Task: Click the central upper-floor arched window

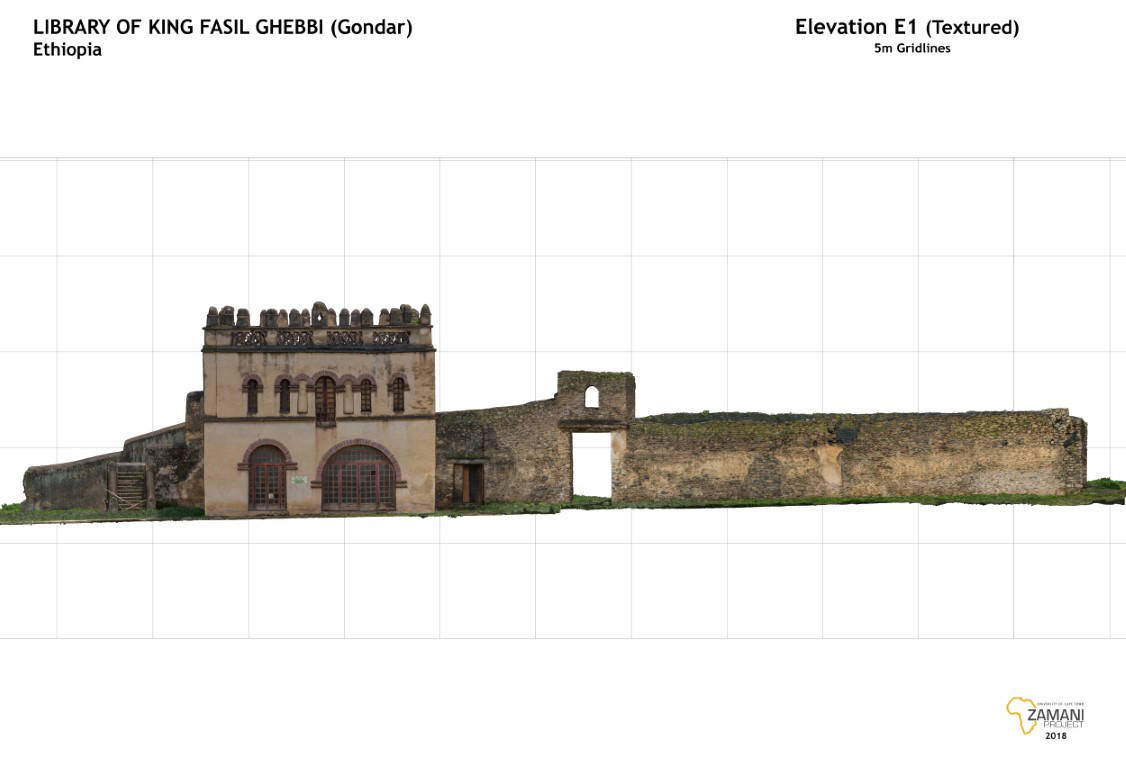Action: (x=325, y=397)
